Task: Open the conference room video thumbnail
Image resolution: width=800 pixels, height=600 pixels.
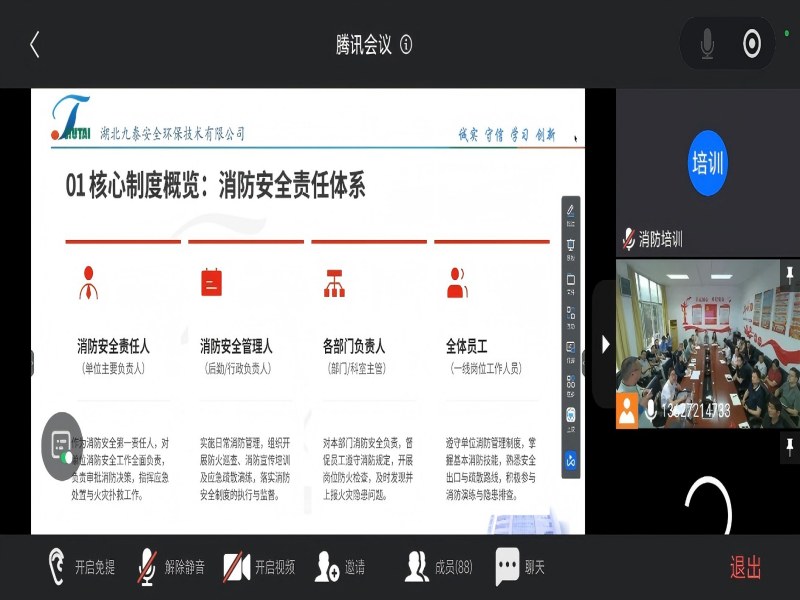Action: pos(708,343)
